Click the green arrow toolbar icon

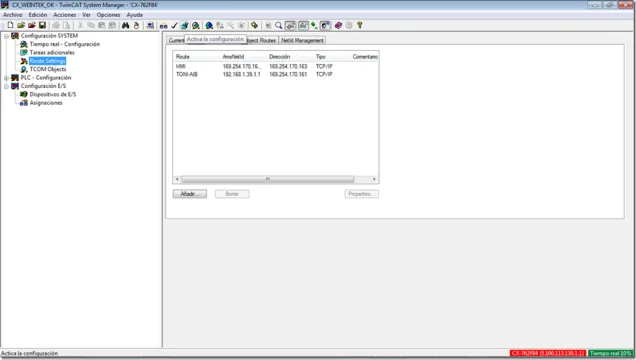[x=314, y=25]
